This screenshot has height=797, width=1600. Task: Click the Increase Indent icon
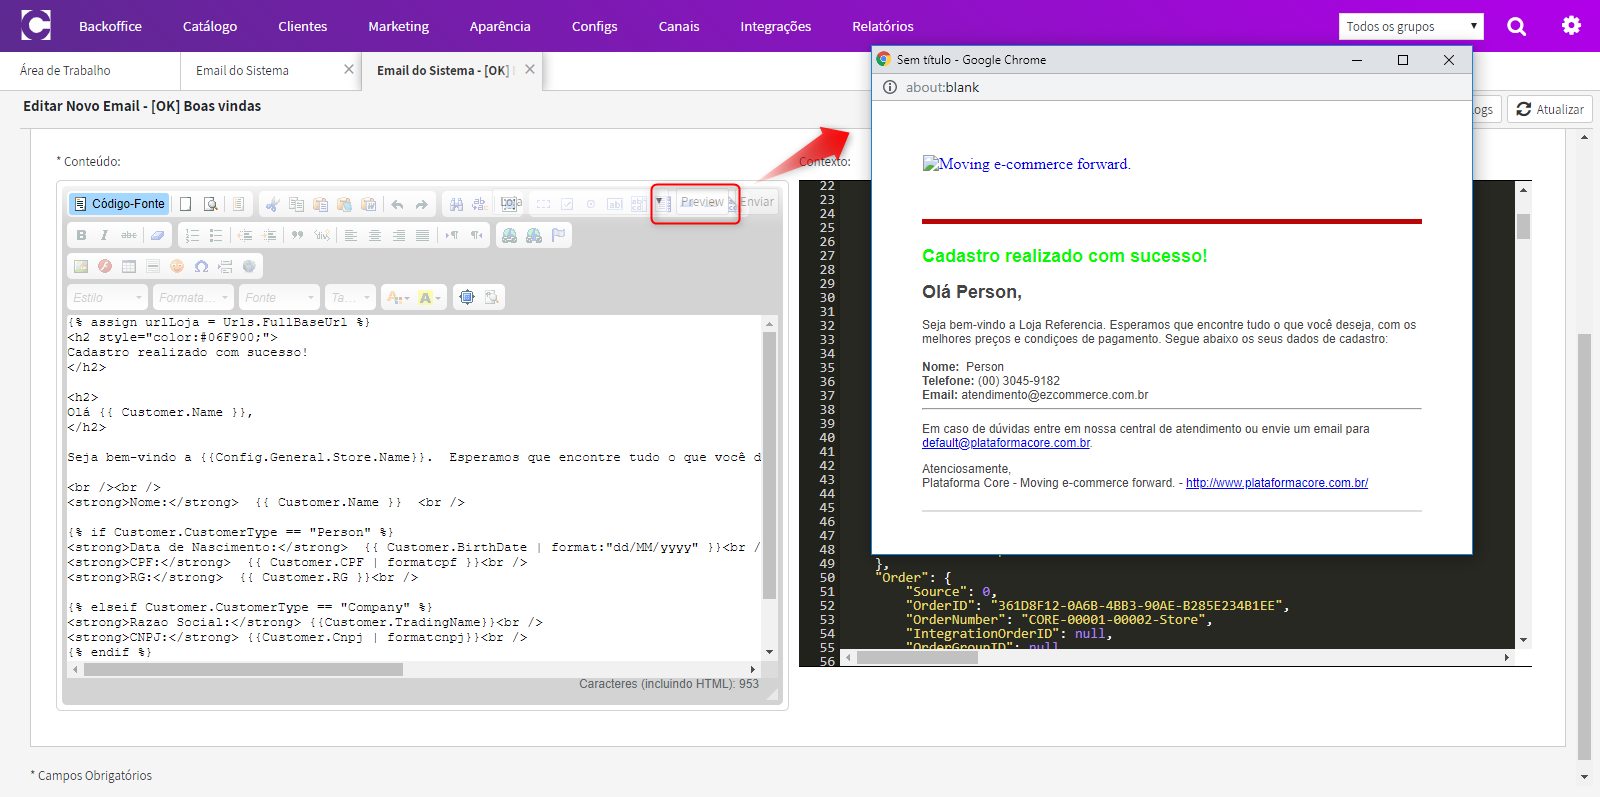[269, 235]
